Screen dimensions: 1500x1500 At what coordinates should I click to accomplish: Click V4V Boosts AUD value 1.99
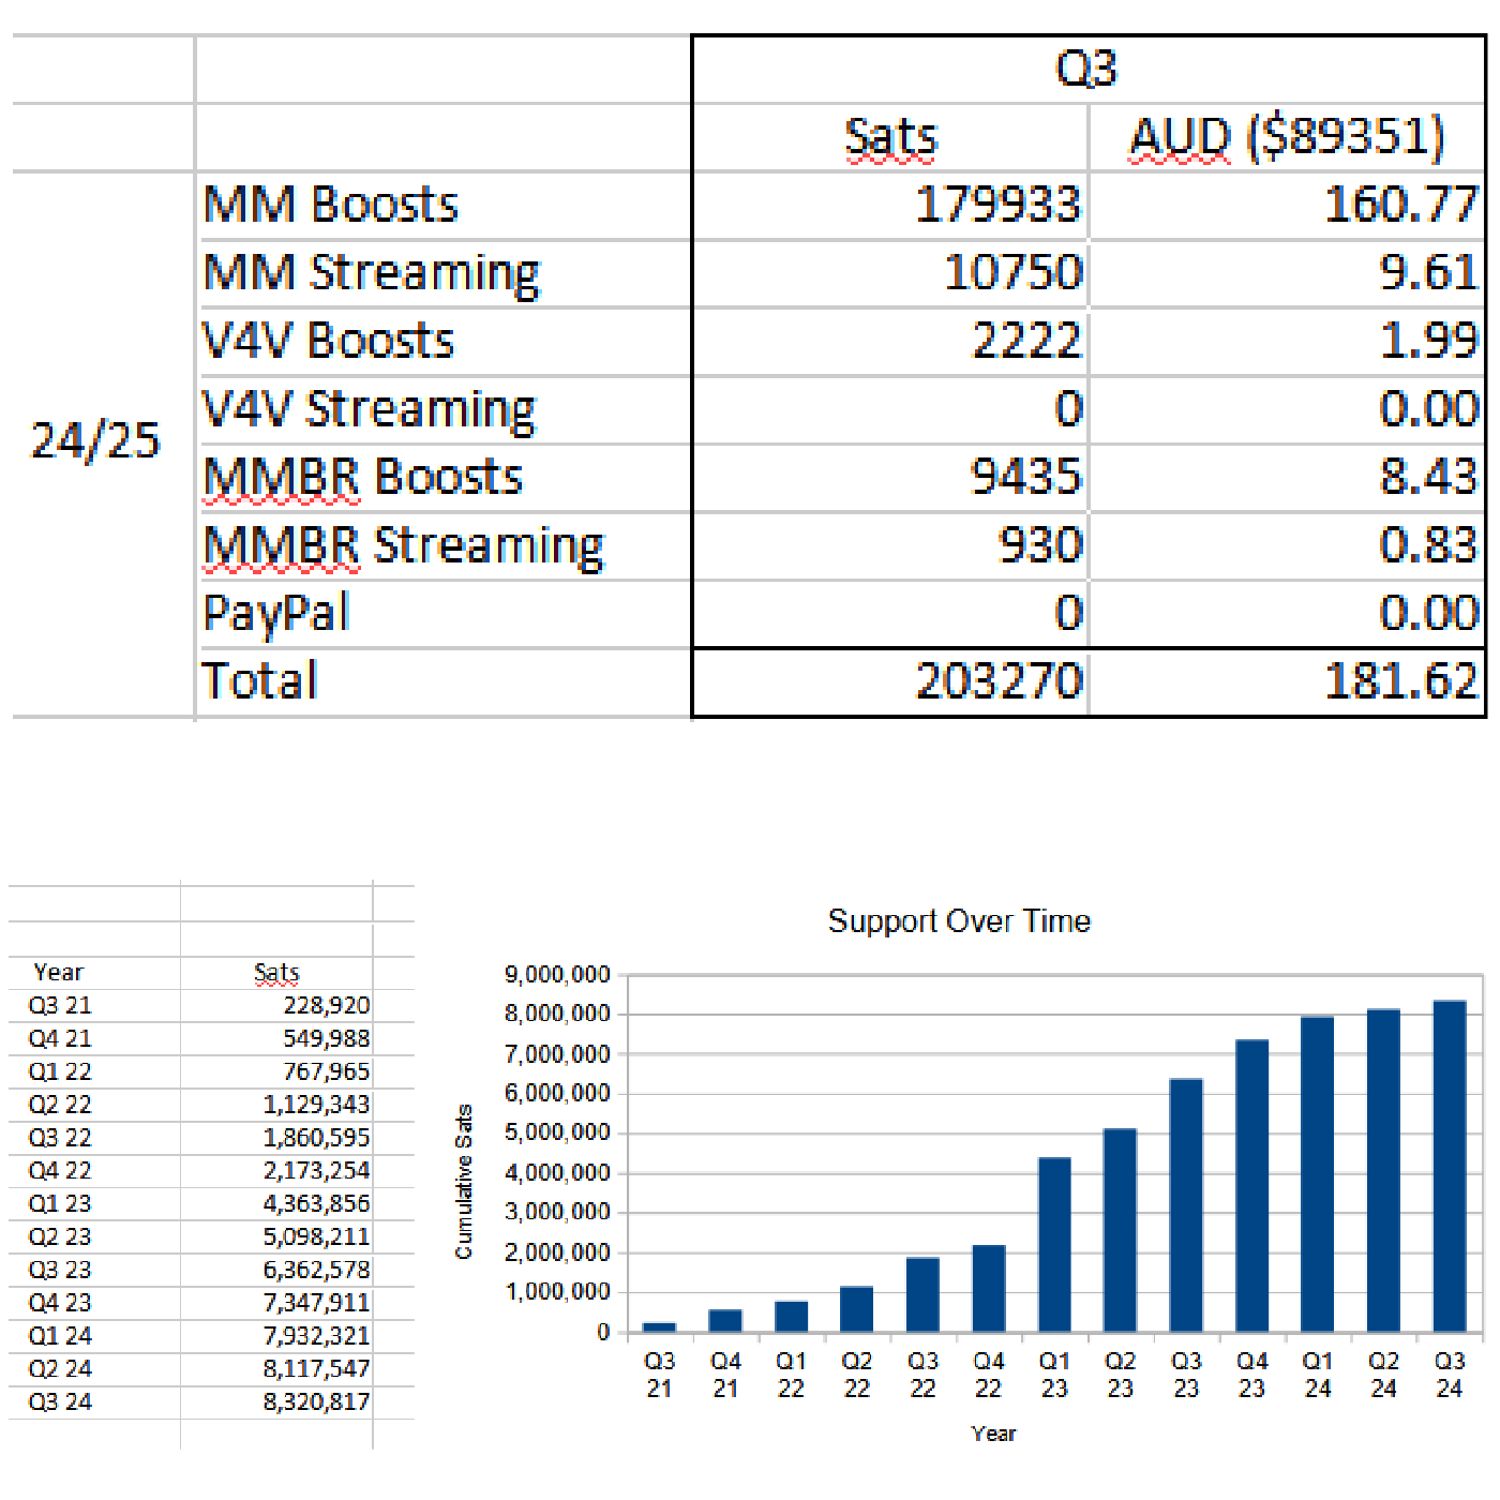[1428, 341]
